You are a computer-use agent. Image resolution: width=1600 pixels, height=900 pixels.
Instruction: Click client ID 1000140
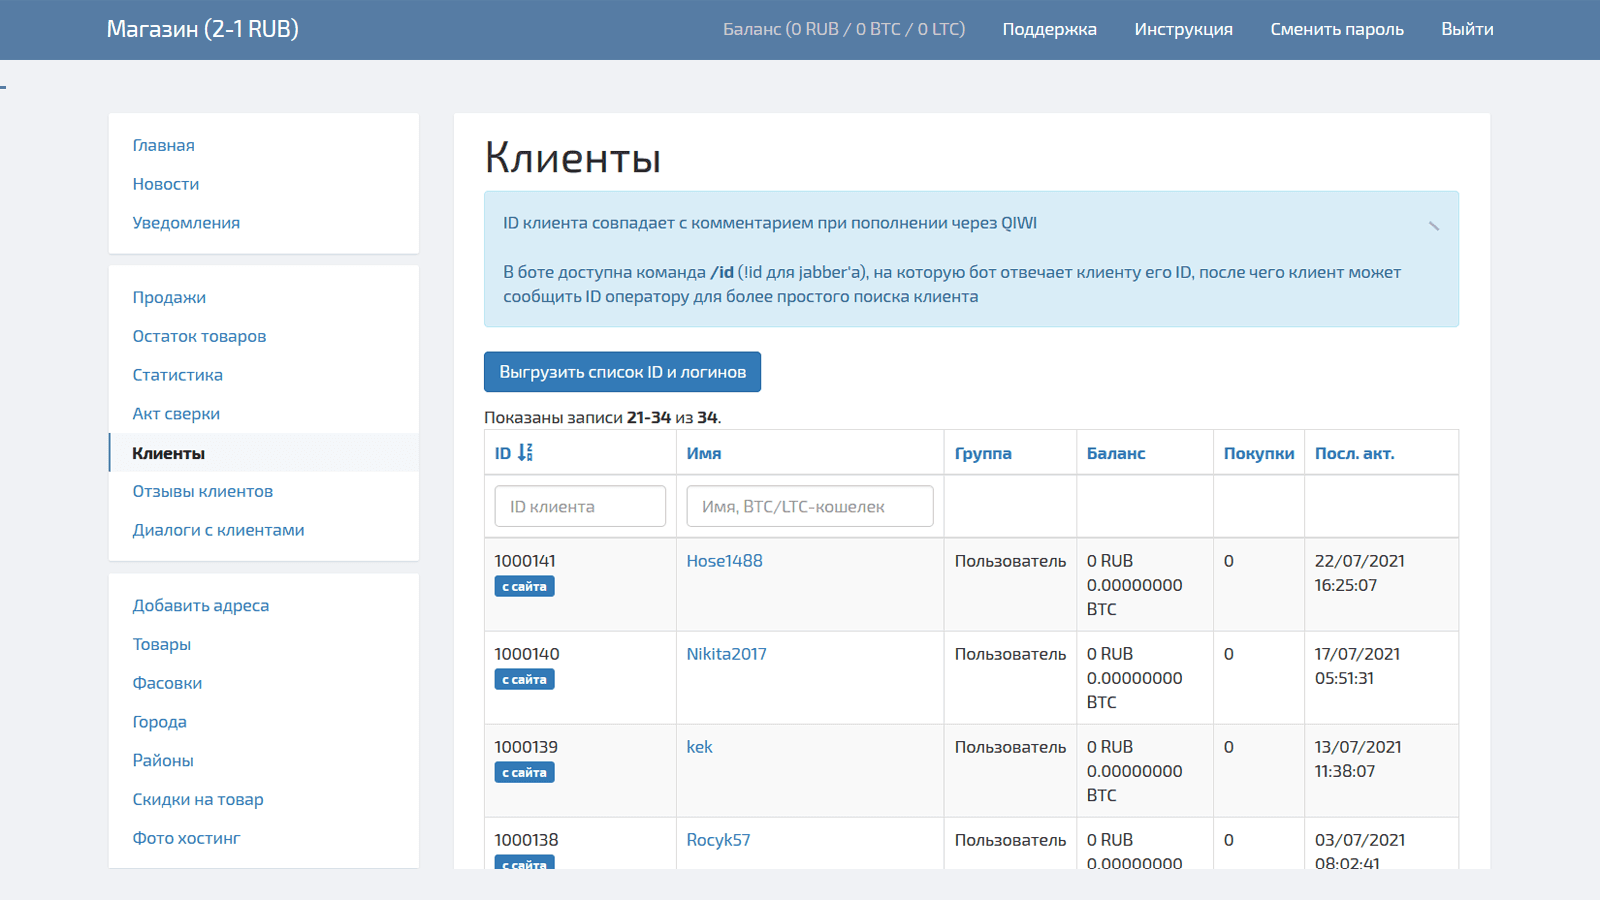527,654
